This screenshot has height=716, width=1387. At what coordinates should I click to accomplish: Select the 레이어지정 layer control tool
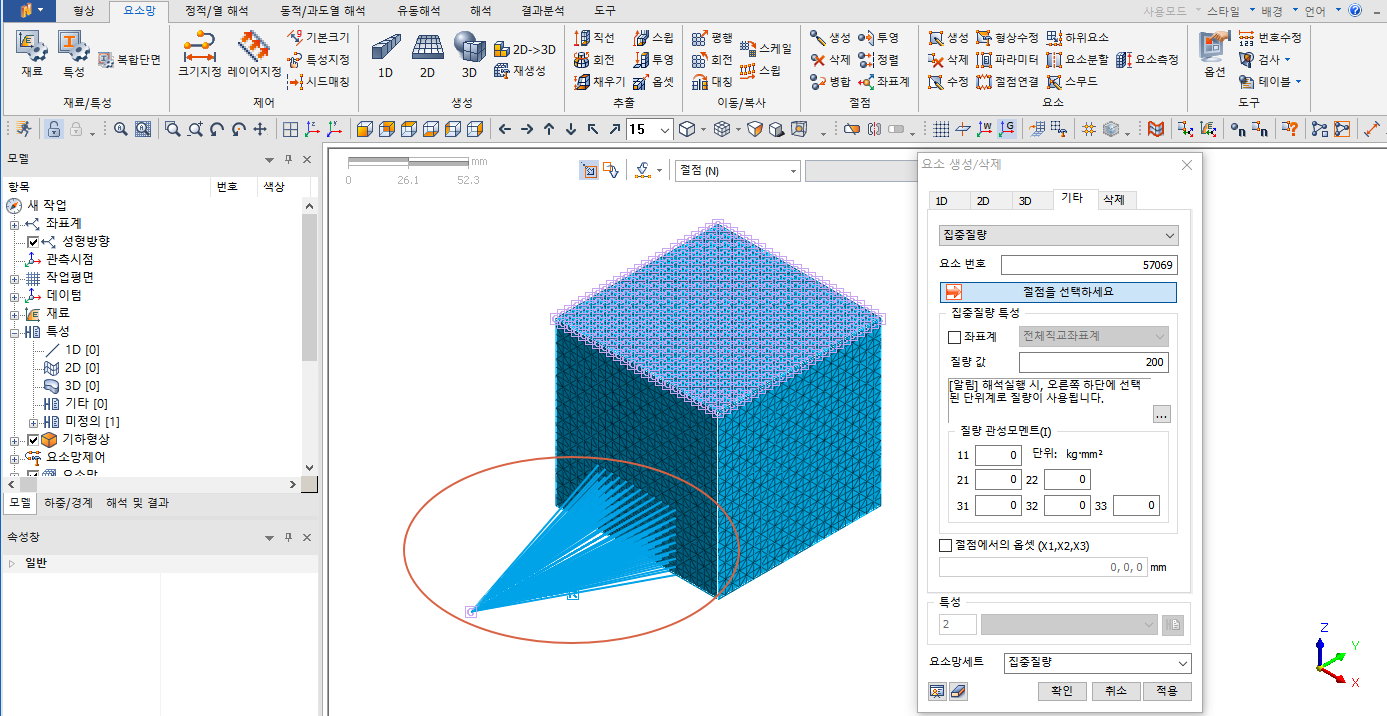point(254,55)
